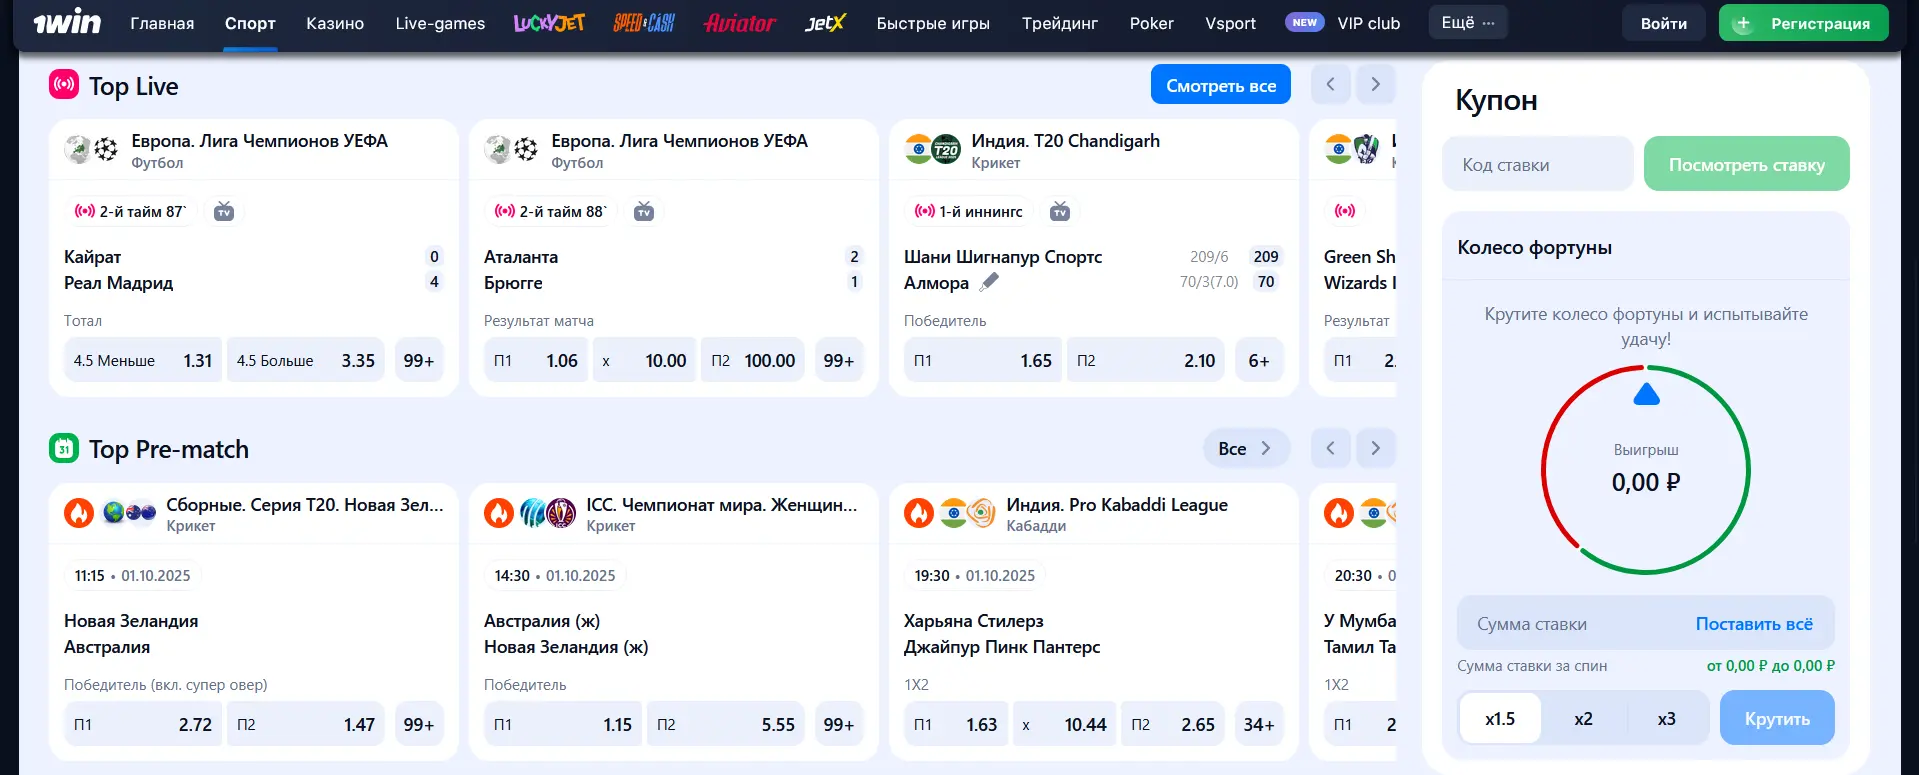Focus the Код ставки input field
The height and width of the screenshot is (775, 1919).
pos(1537,164)
